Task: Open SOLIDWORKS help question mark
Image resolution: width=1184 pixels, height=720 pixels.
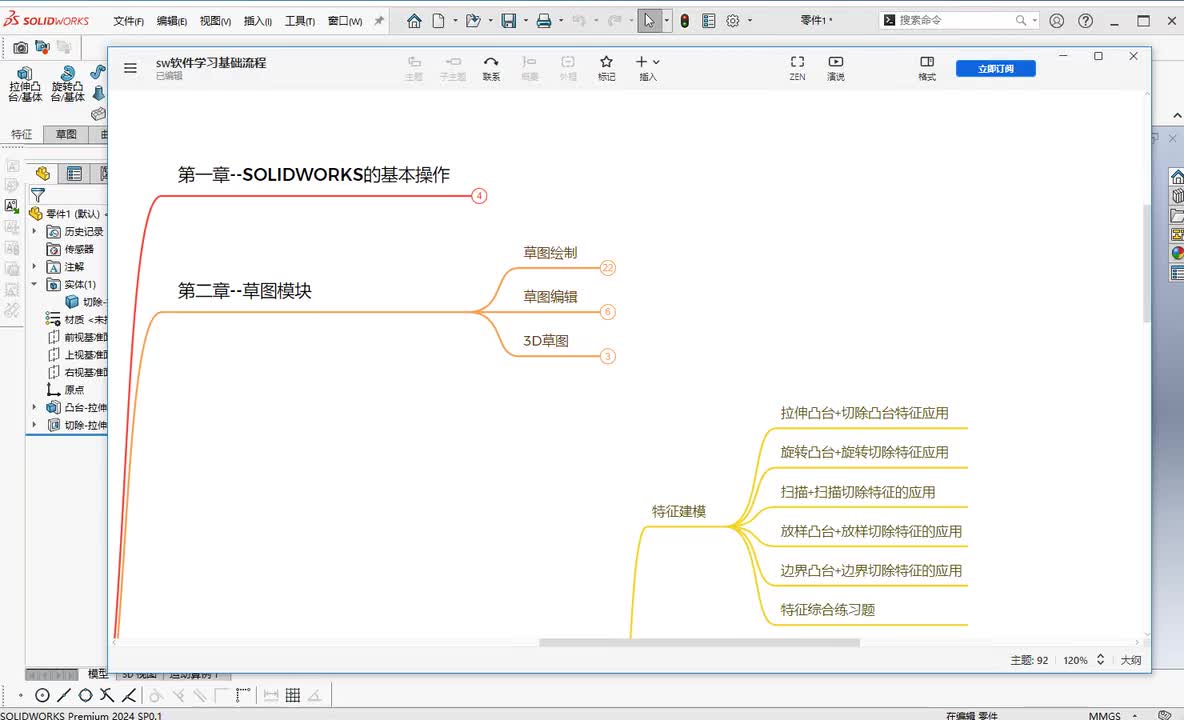Action: 1085,20
